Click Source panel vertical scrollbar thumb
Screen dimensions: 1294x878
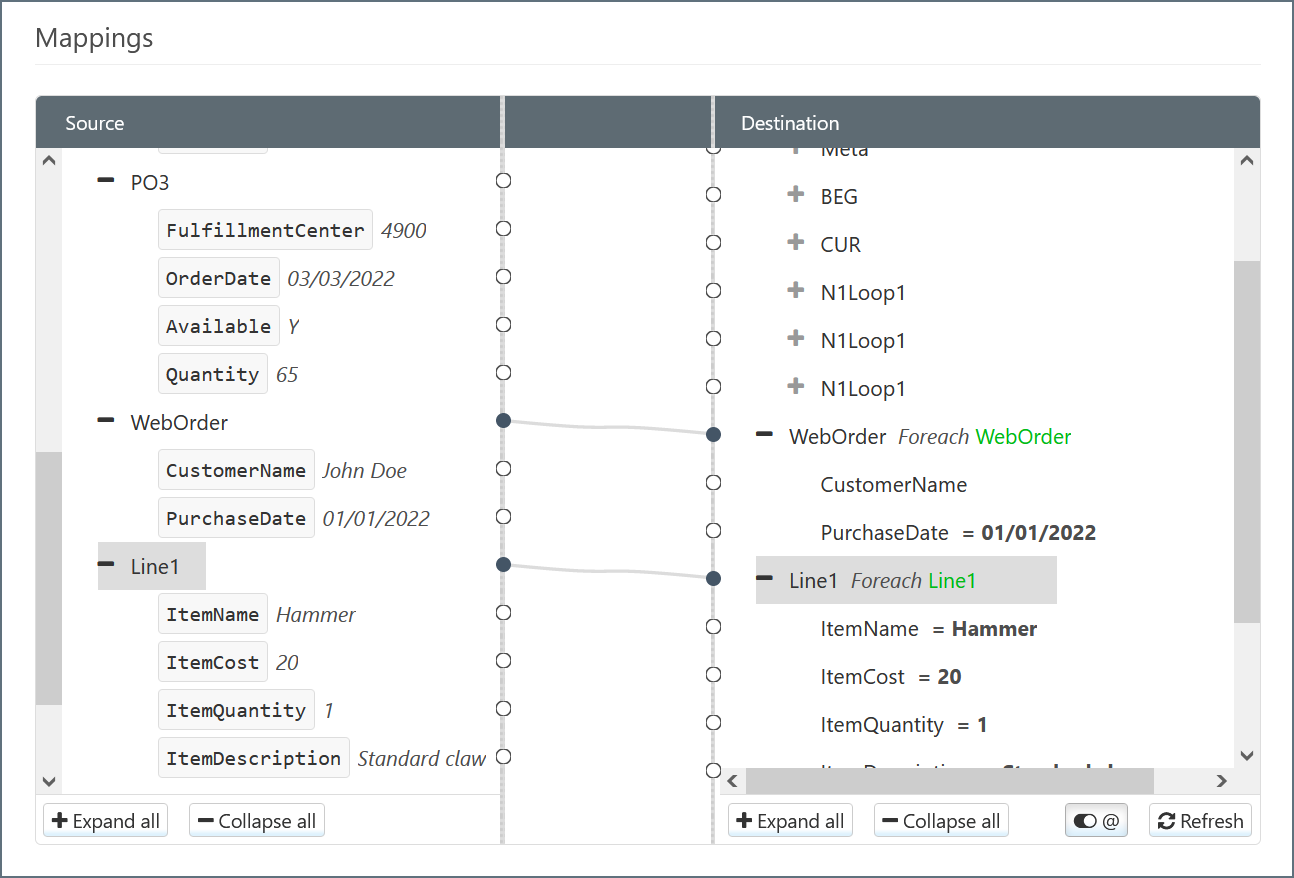click(49, 578)
